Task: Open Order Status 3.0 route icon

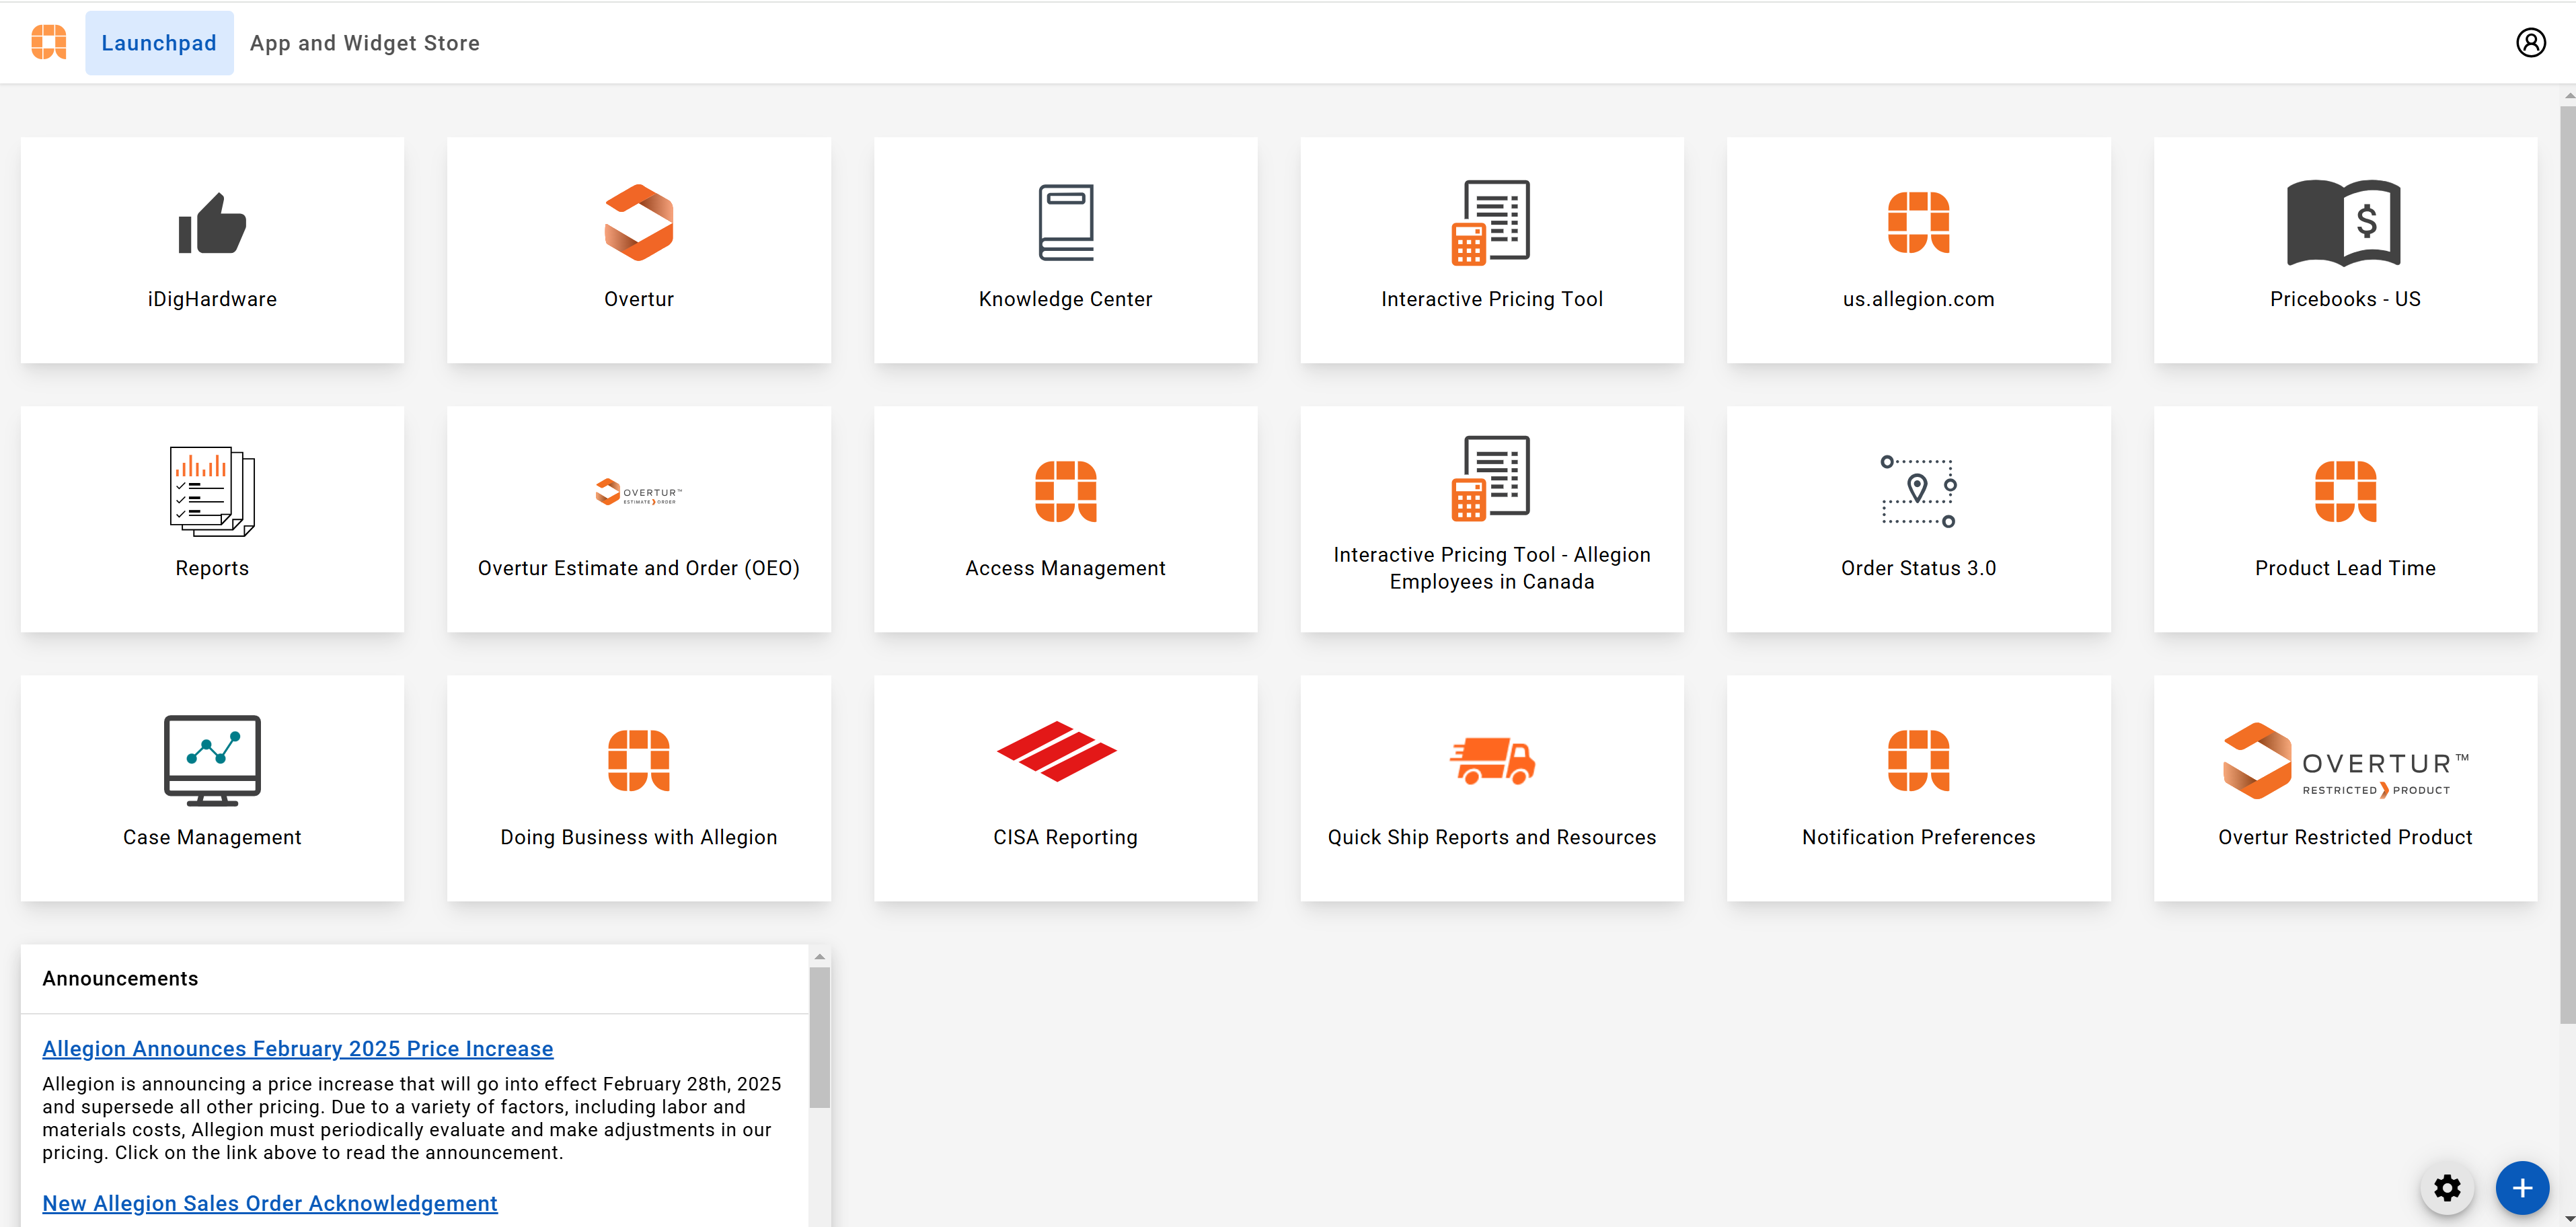Action: click(x=1918, y=491)
